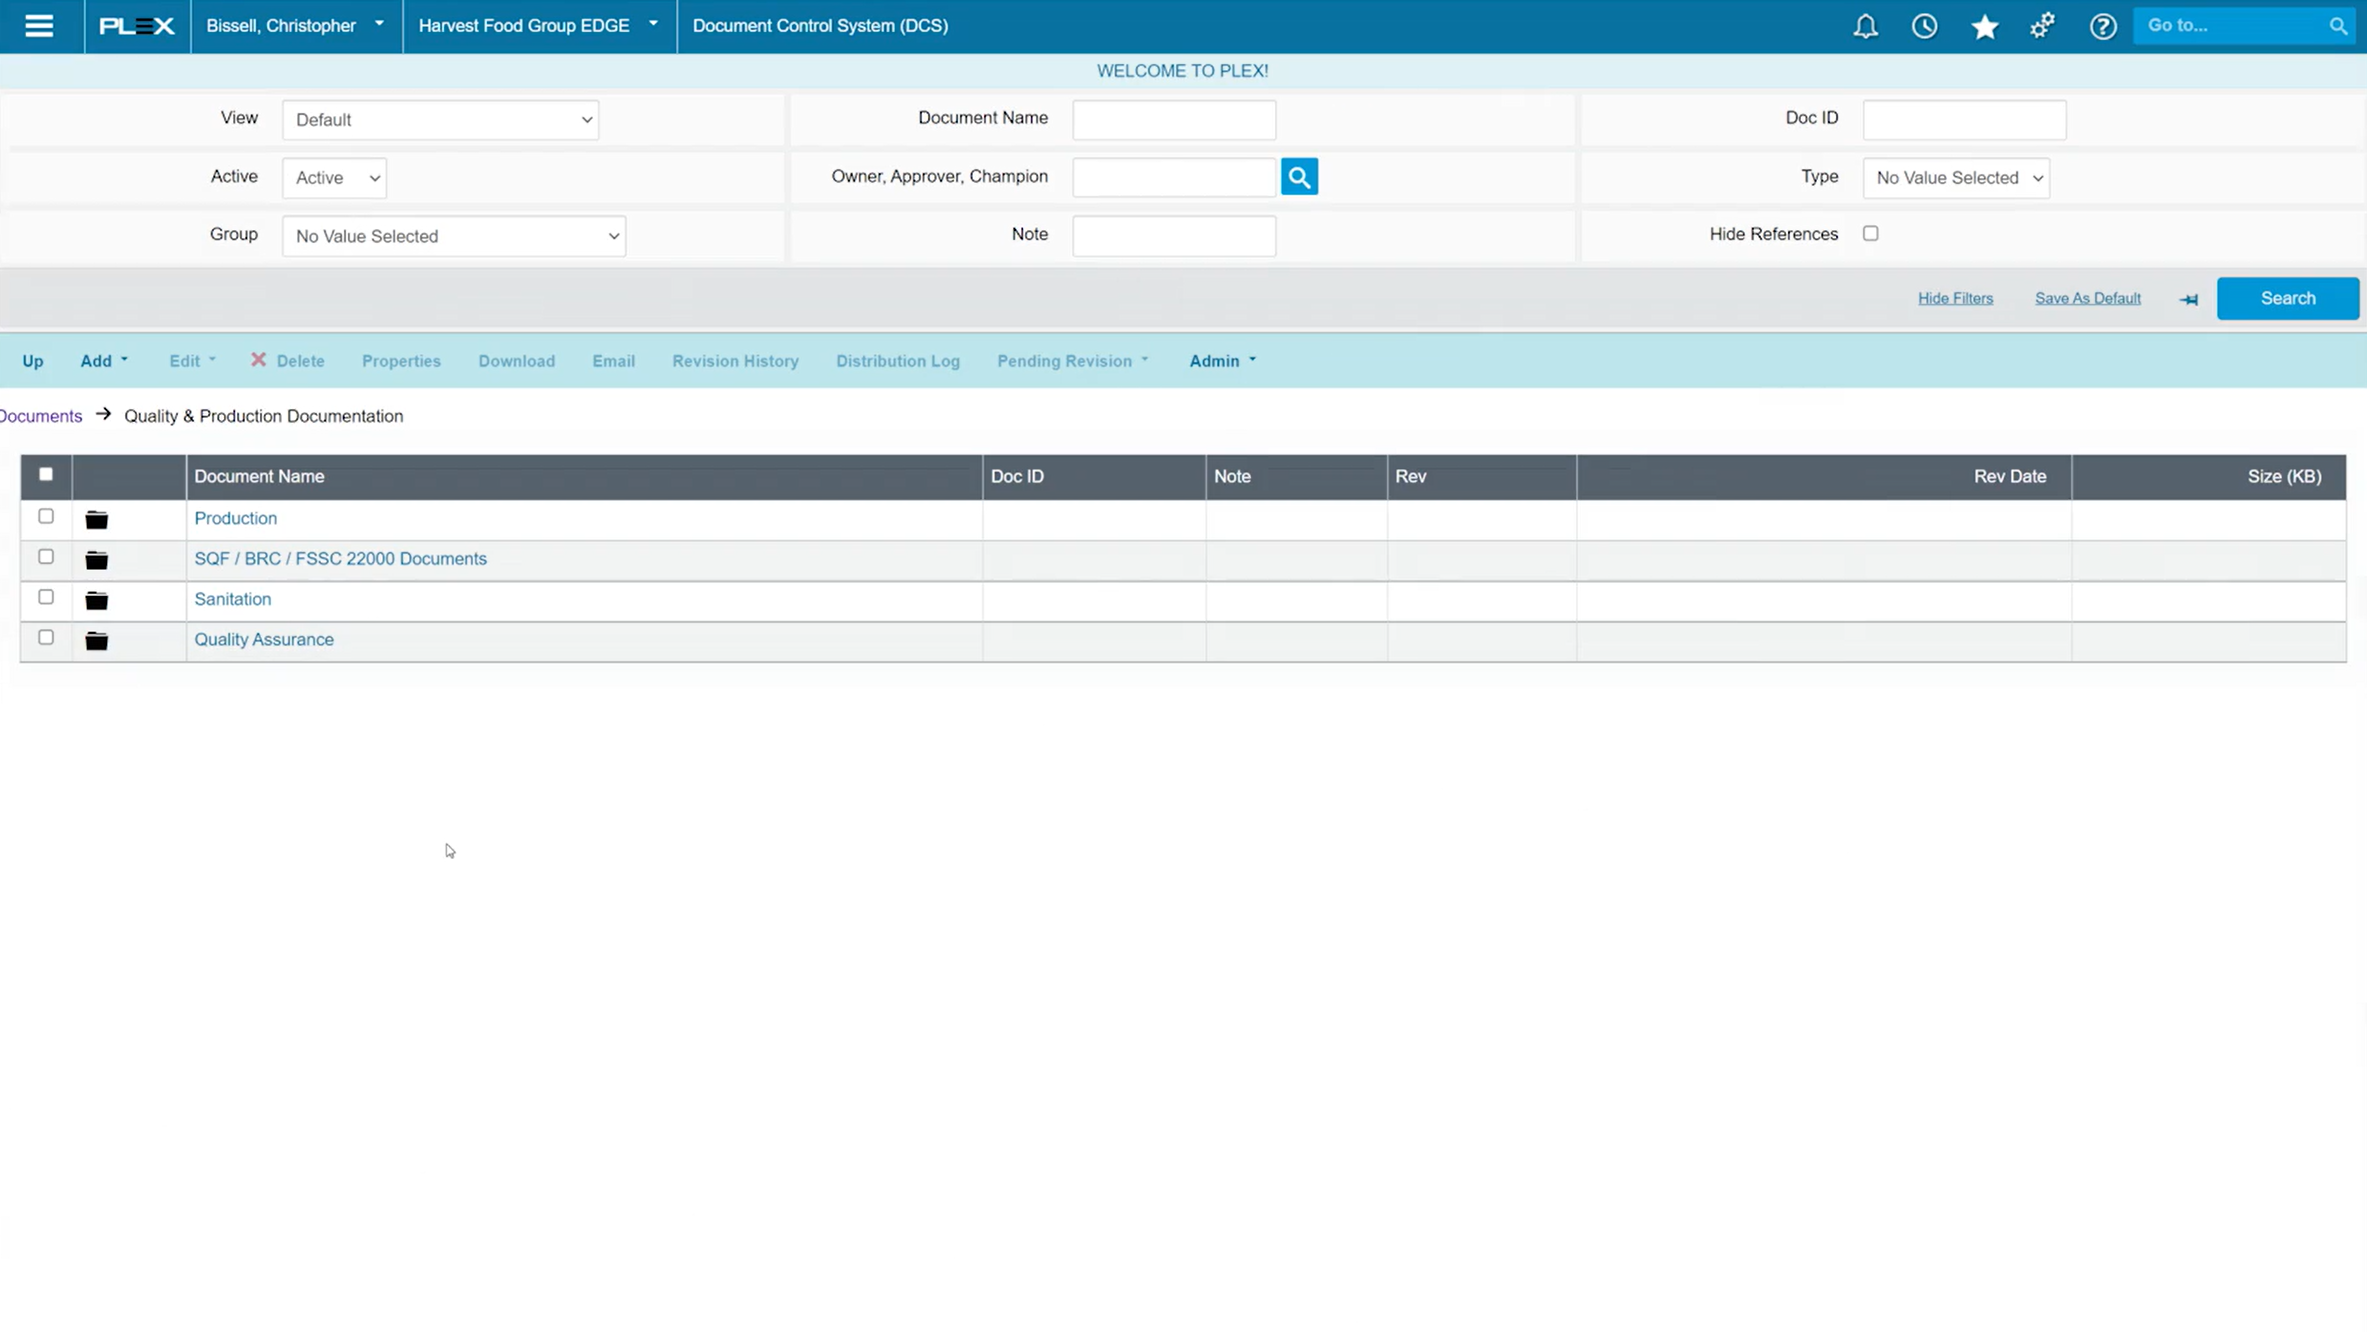The height and width of the screenshot is (1332, 2367).
Task: Open the Group dropdown
Action: pos(453,236)
